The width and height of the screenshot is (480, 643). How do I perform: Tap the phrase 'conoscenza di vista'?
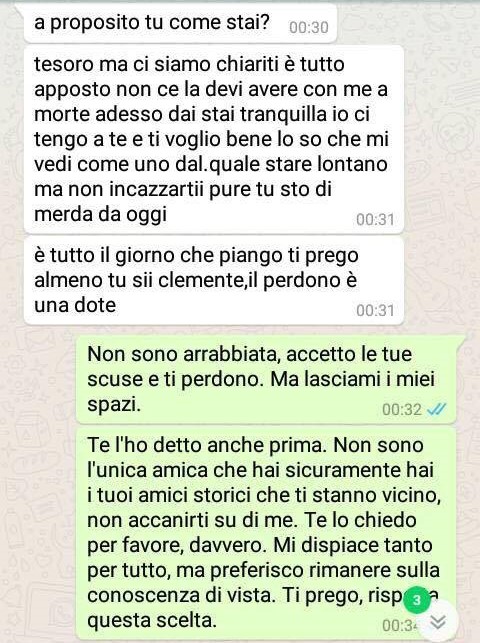[180, 595]
